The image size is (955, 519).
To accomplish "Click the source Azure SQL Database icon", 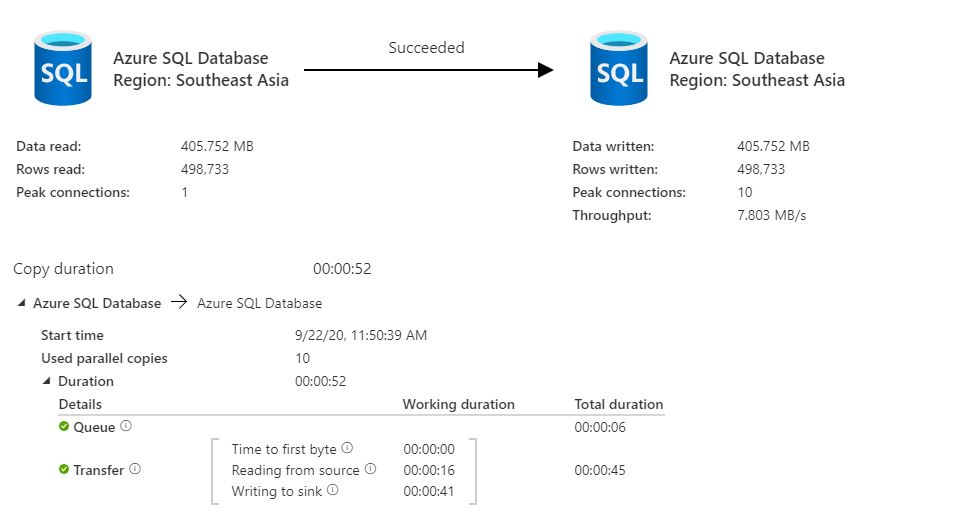I will click(x=63, y=68).
